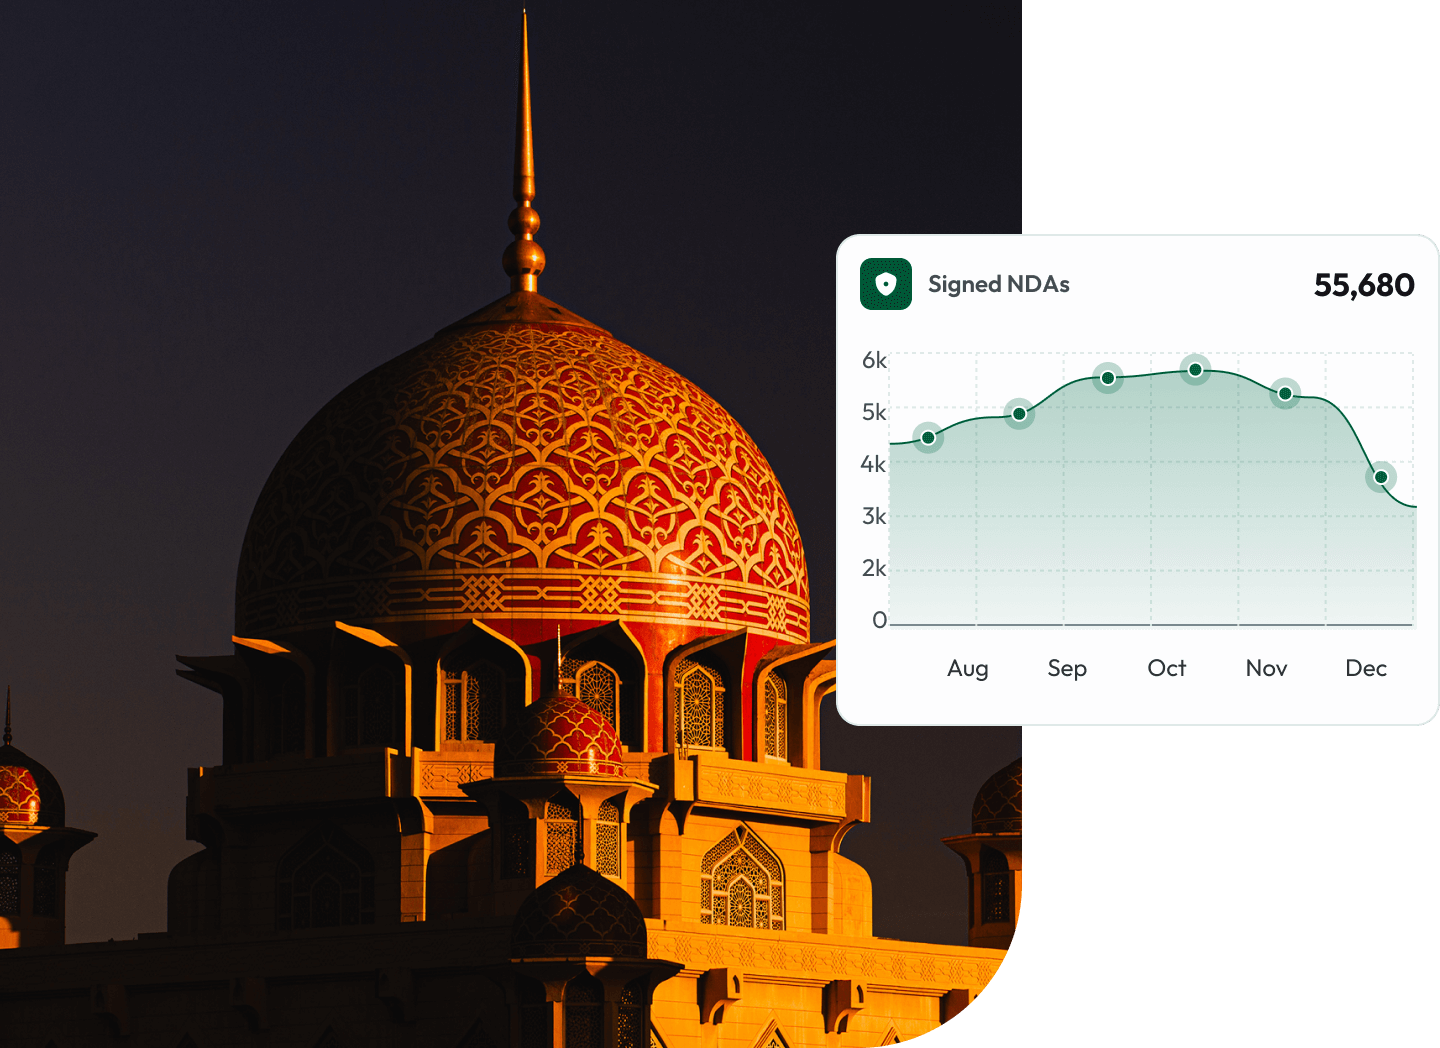Viewport: 1440px width, 1048px height.
Task: Select the leftmost data point on chart
Action: coord(928,438)
